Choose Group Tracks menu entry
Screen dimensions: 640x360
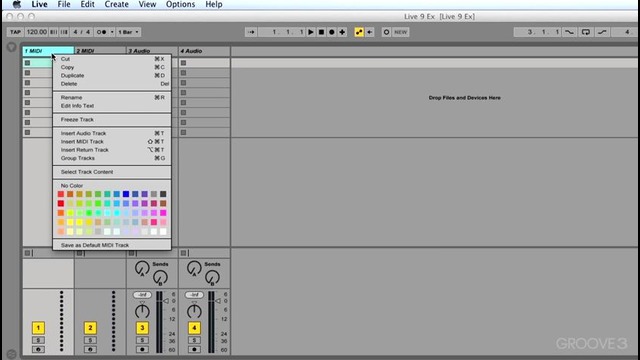[x=112, y=158]
